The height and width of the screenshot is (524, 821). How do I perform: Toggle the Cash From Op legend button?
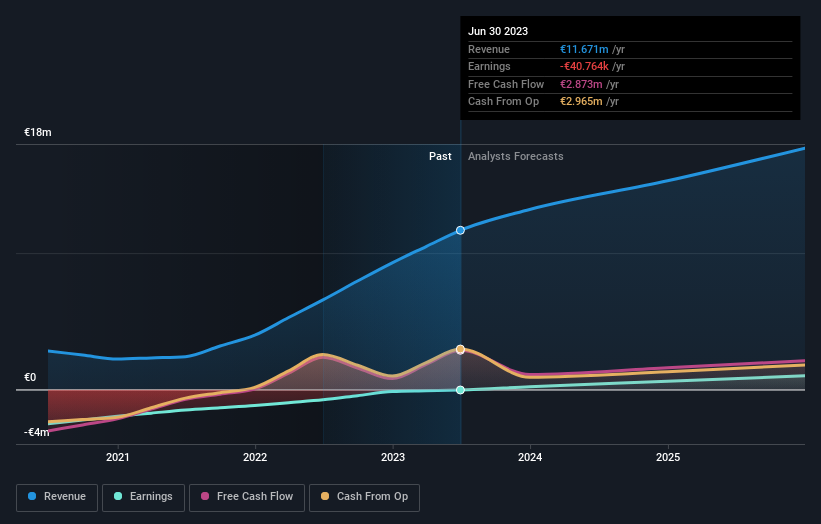point(364,497)
